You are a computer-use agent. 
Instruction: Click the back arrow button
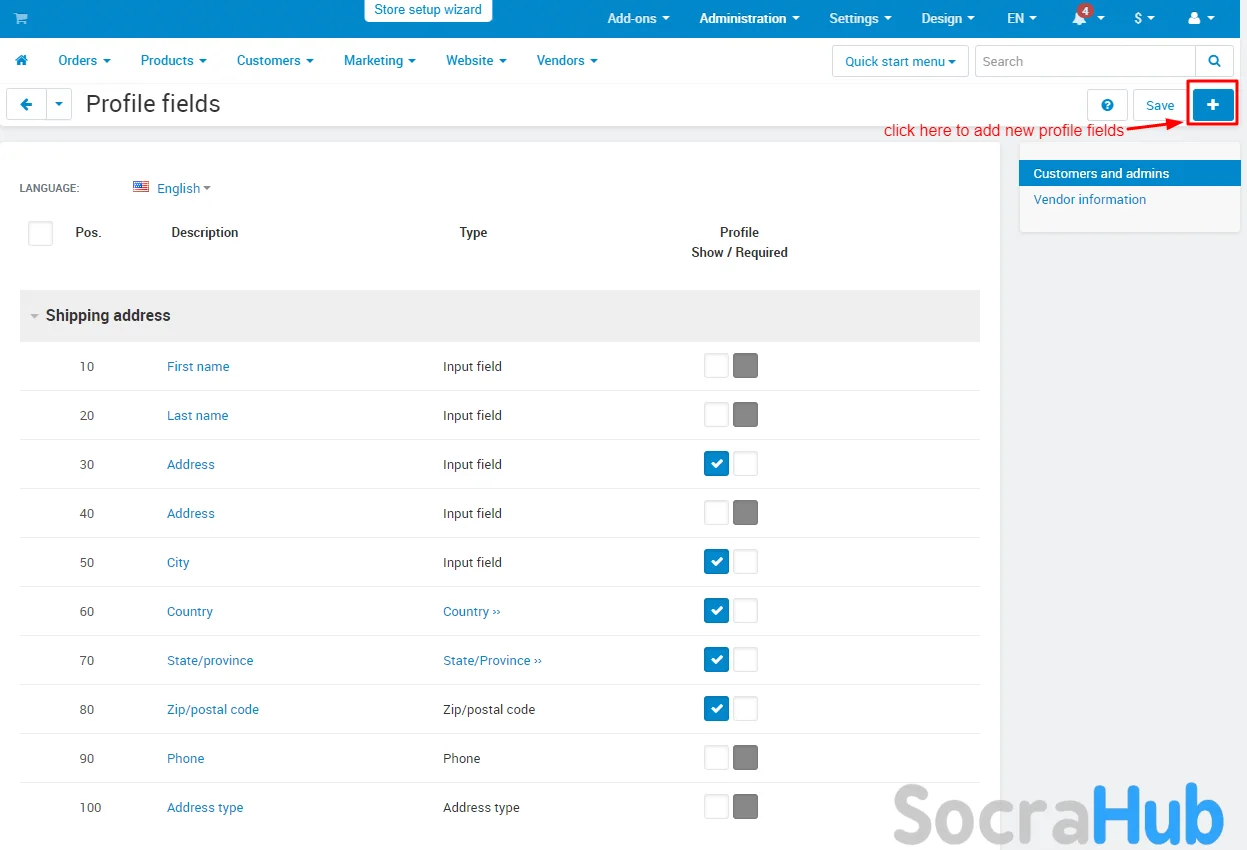(27, 104)
